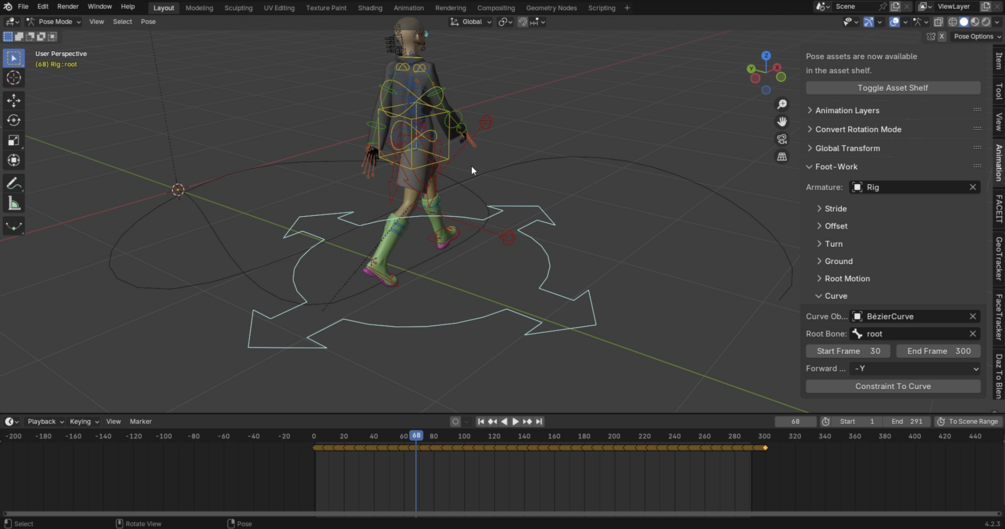Toggle viewport gizmos display
Screen dimensions: 1005x529
[868, 22]
